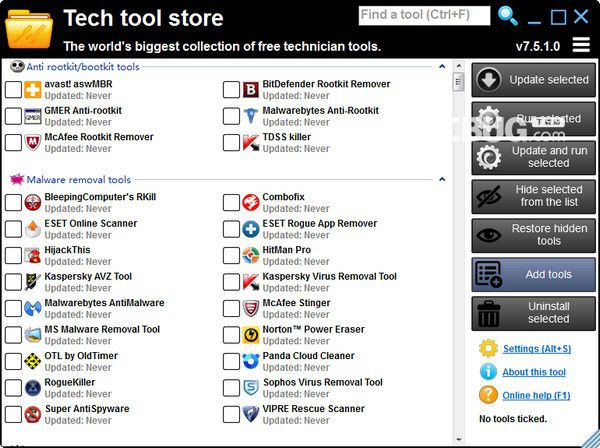Click the Combofix icon
This screenshot has width=600, height=448.
click(x=251, y=203)
